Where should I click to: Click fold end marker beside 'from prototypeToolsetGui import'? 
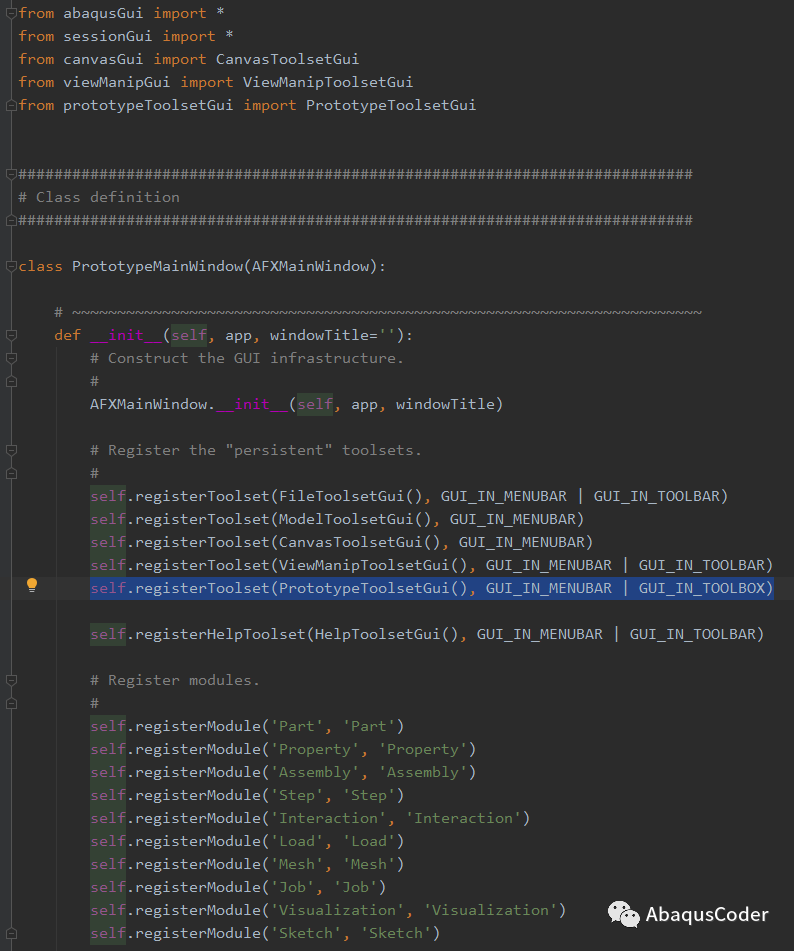pyautogui.click(x=11, y=106)
